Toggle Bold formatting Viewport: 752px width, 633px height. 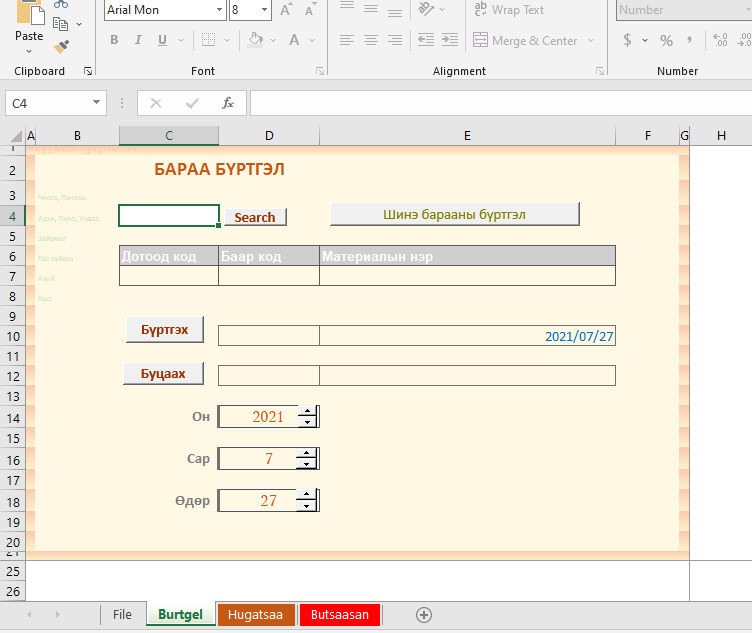(114, 40)
